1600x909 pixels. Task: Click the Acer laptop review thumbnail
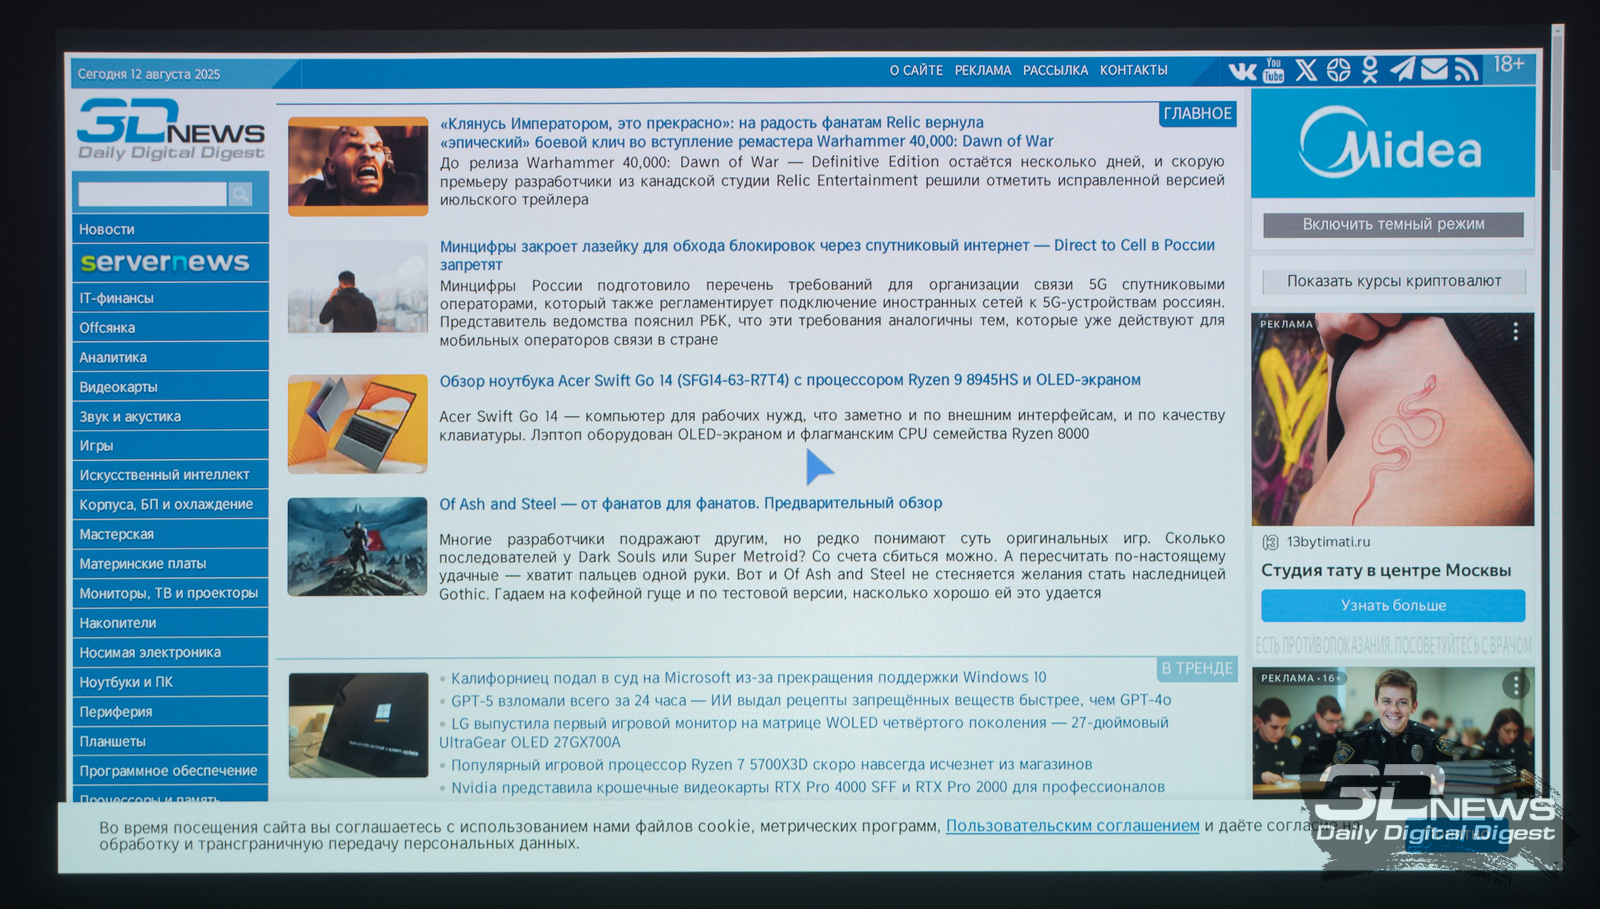click(358, 424)
